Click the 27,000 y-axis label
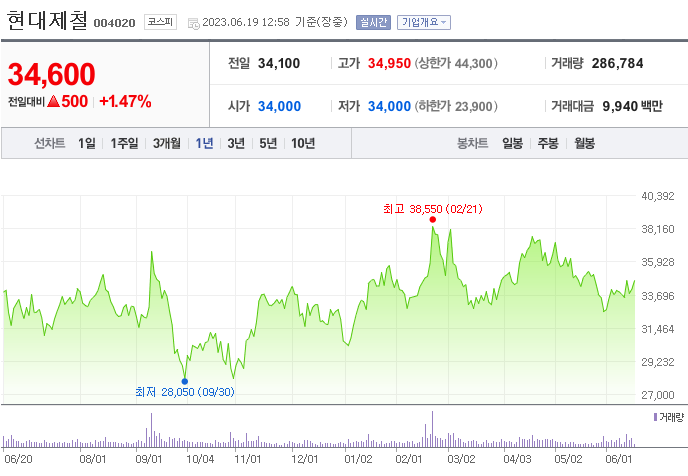 tap(658, 395)
